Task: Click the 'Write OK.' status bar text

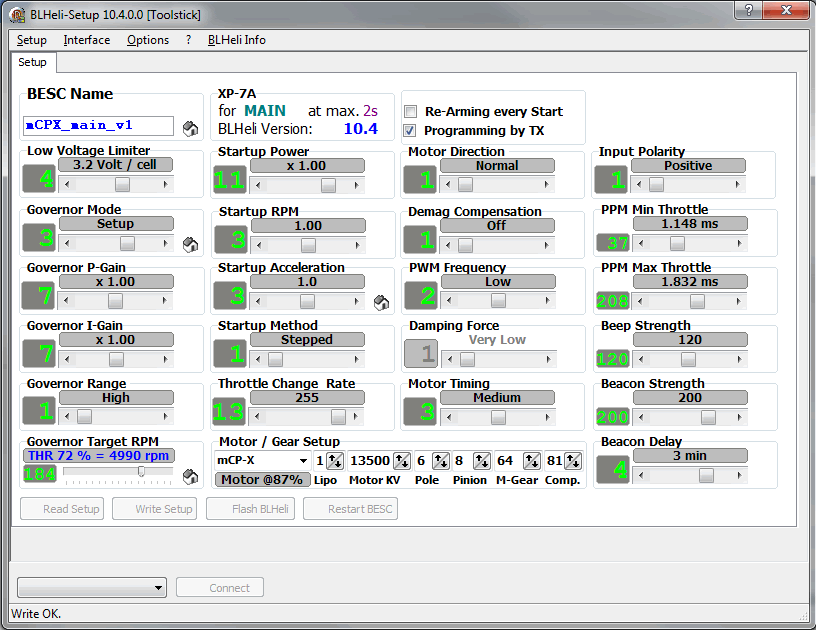Action: click(36, 614)
